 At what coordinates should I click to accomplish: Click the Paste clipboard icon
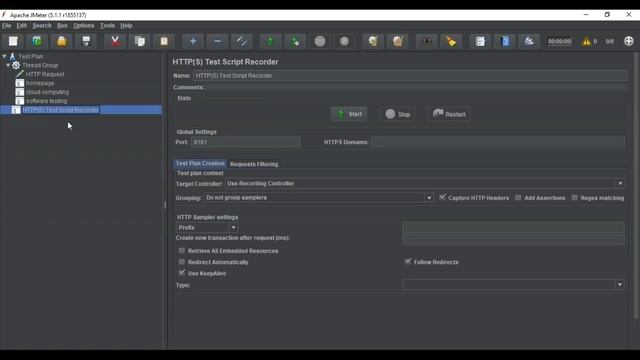coord(164,41)
